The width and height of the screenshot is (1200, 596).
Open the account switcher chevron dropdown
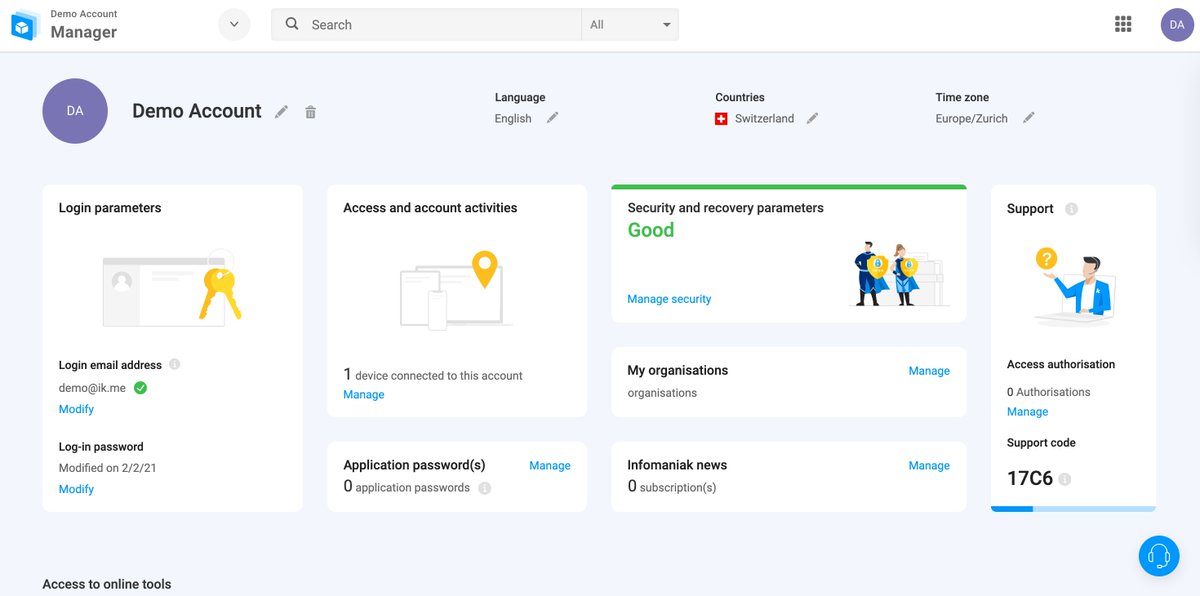[x=234, y=24]
